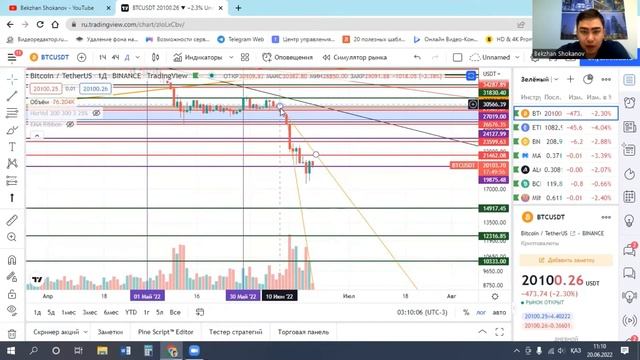Select the crosshair cursor tool

[x=12, y=79]
